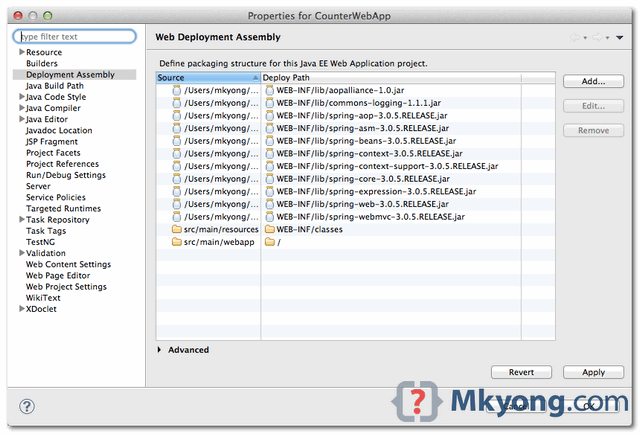This screenshot has width=640, height=434.
Task: Click jar icon for commons-logging-1.1.1.jar
Action: pos(269,103)
